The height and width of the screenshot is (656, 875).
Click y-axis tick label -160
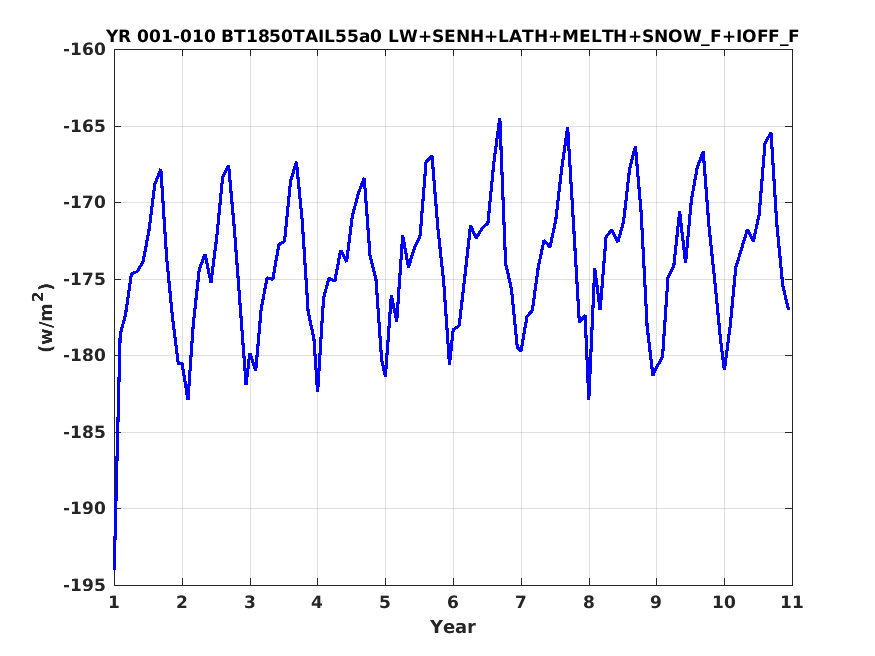pyautogui.click(x=85, y=50)
